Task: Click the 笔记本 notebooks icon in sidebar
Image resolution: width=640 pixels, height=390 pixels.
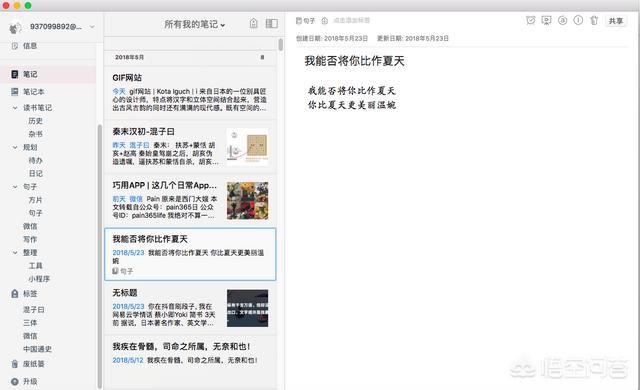Action: (x=15, y=91)
